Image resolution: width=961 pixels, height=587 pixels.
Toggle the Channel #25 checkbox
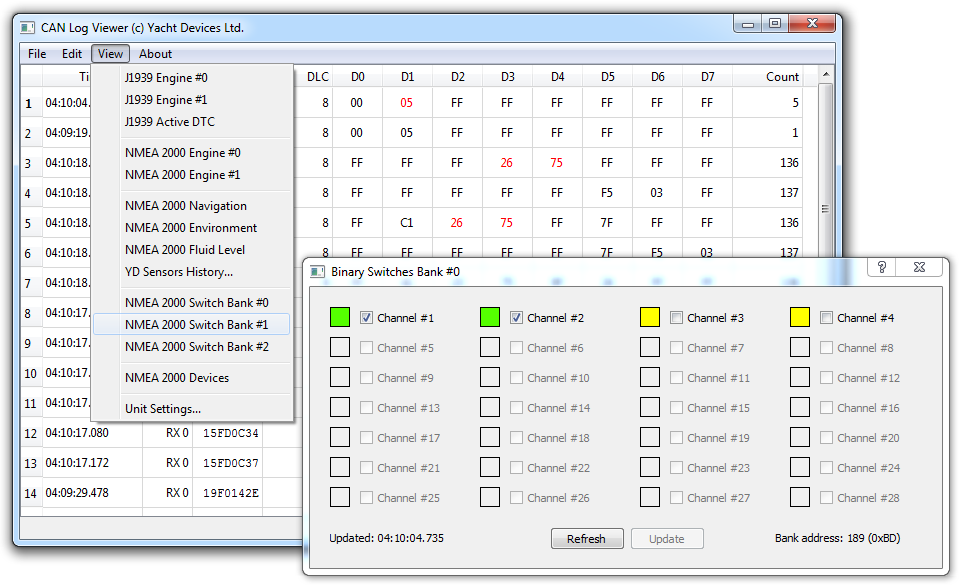(367, 498)
